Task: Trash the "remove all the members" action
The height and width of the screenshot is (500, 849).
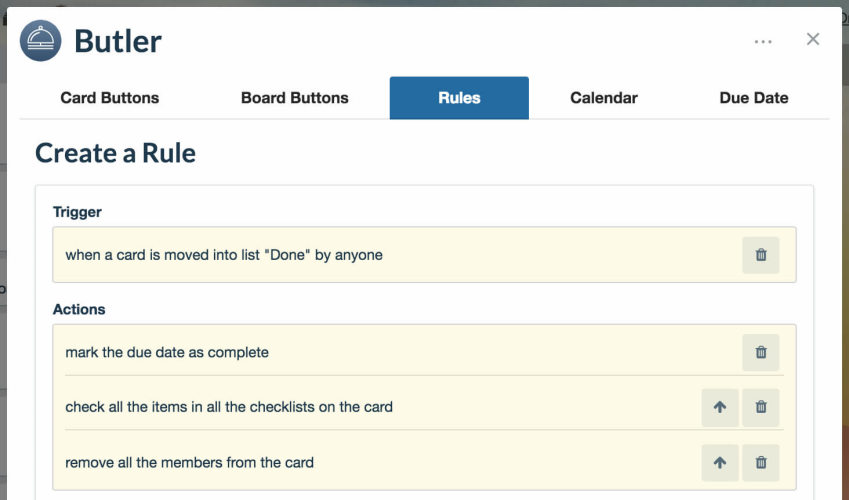Action: pyautogui.click(x=761, y=463)
